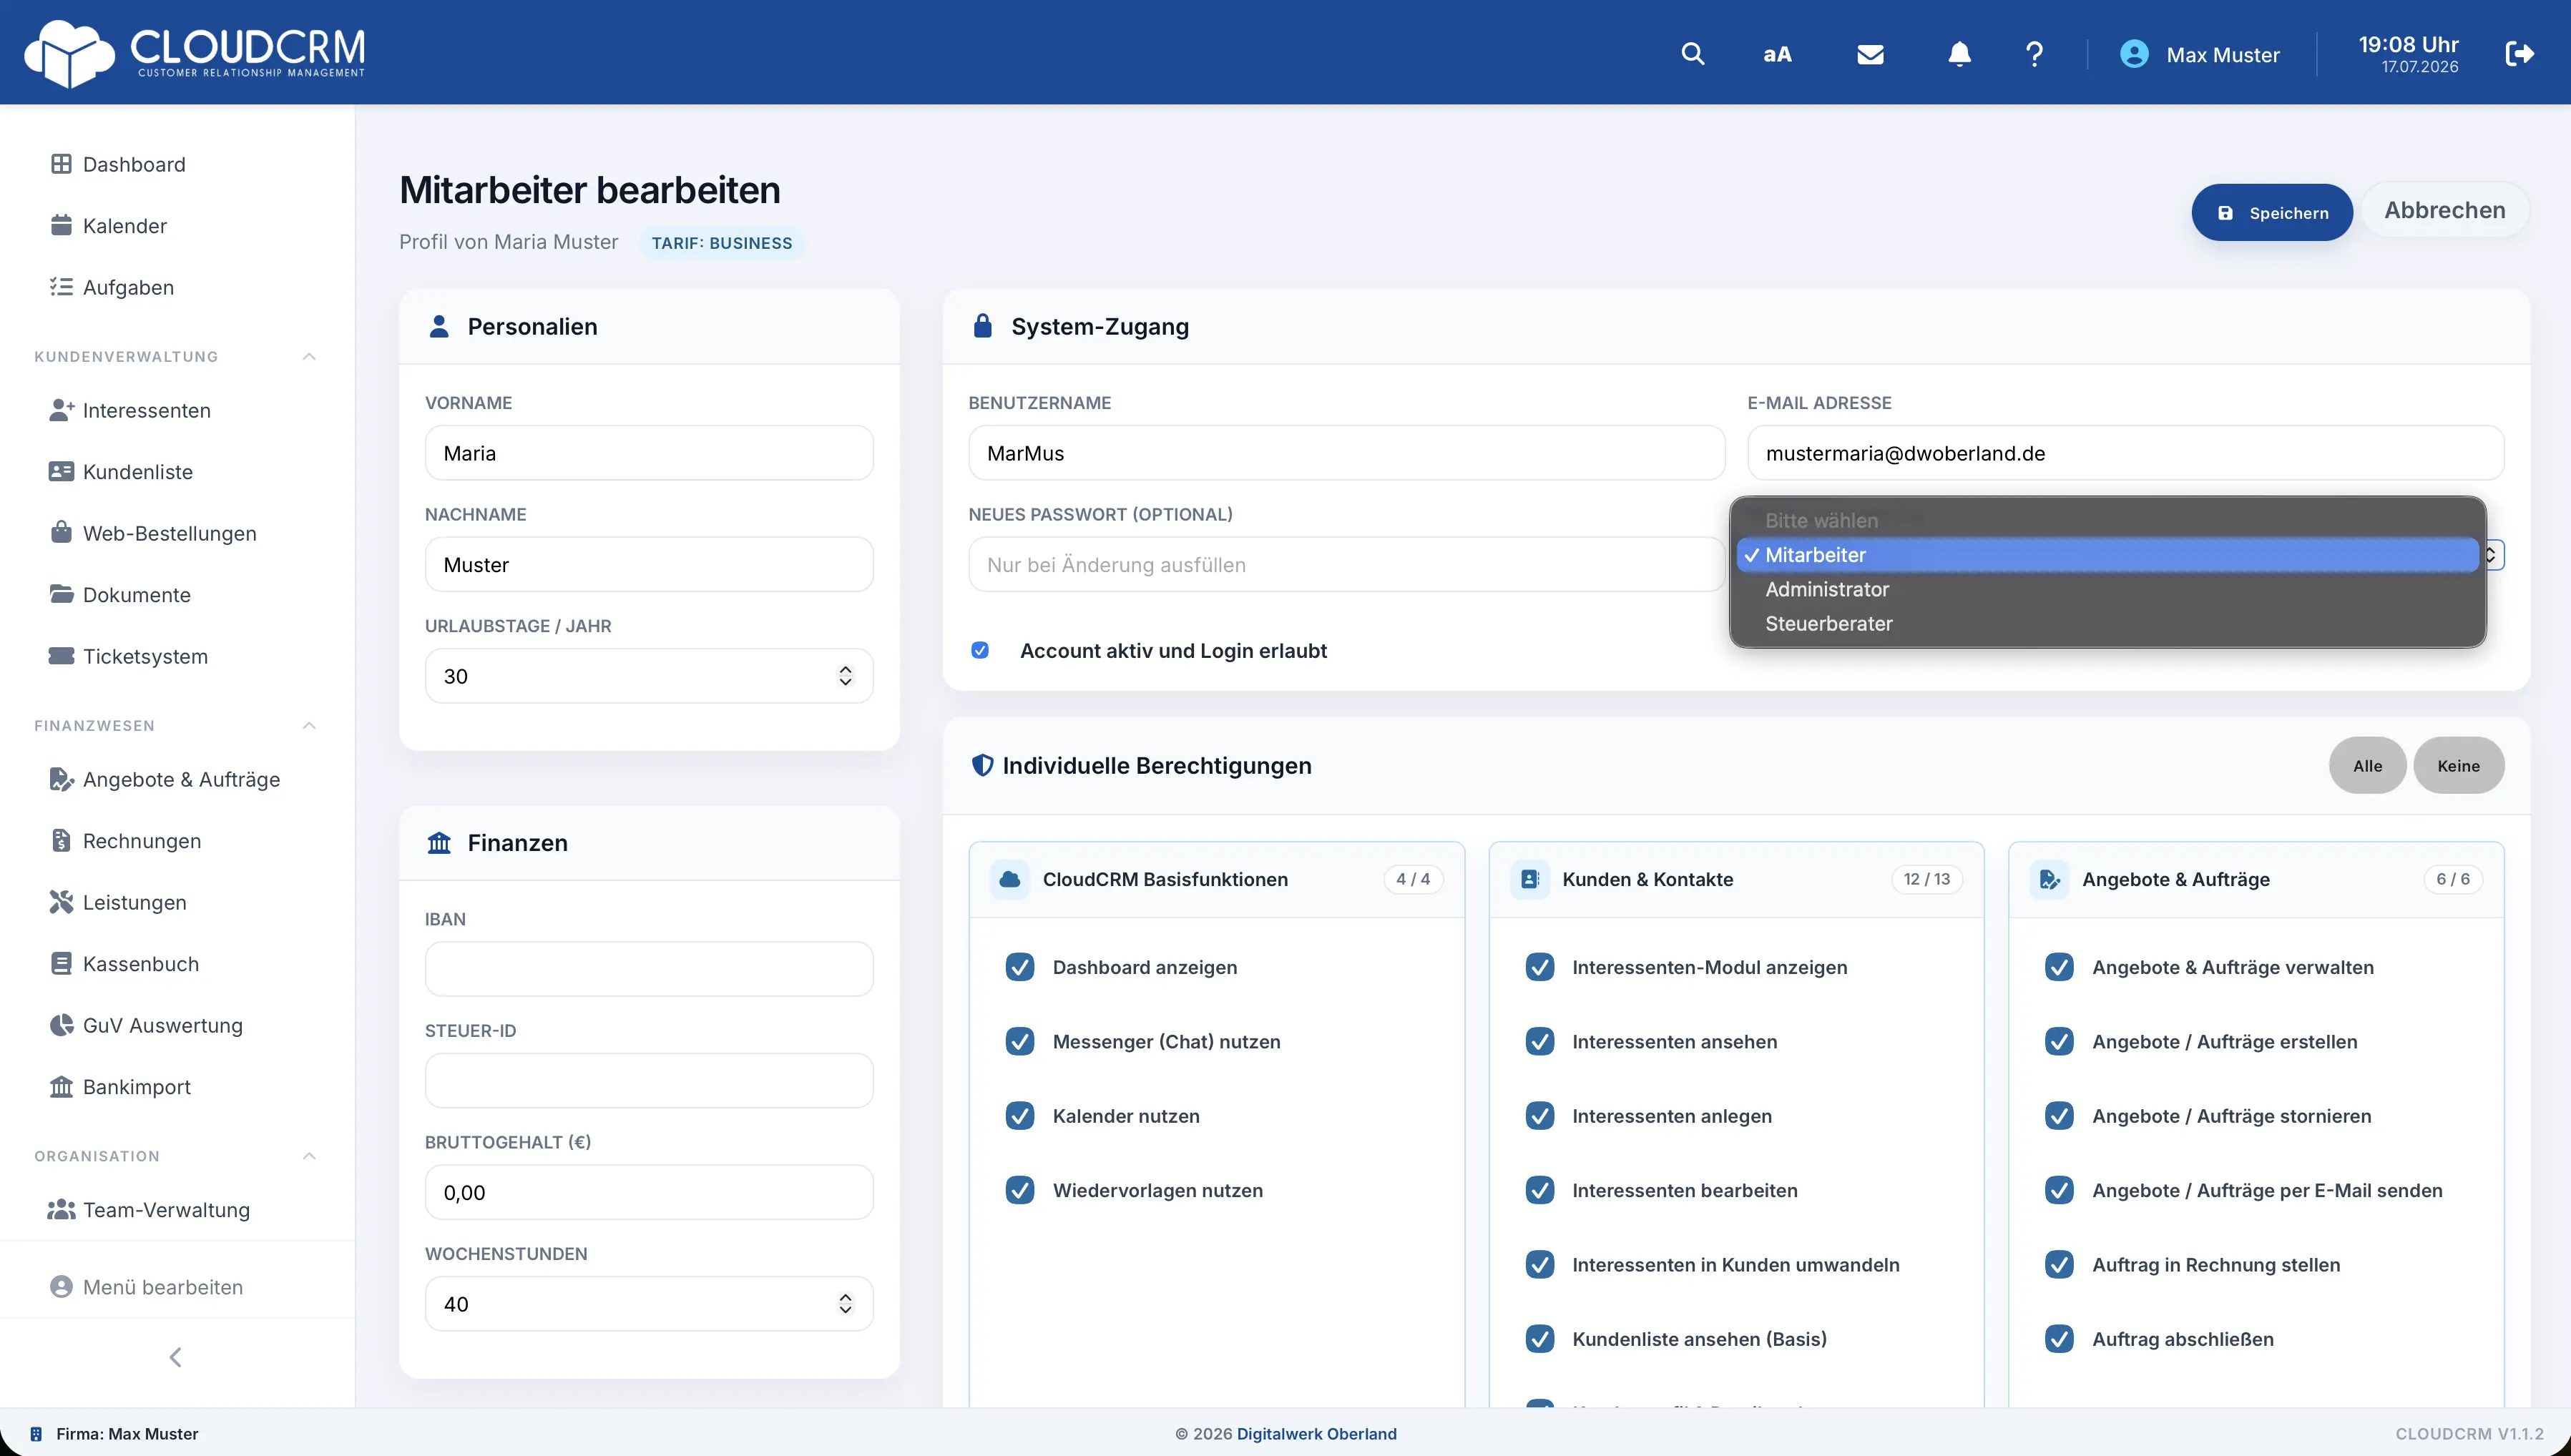Collapse the Organisation sidebar section
The width and height of the screenshot is (2571, 1456).
(x=309, y=1156)
